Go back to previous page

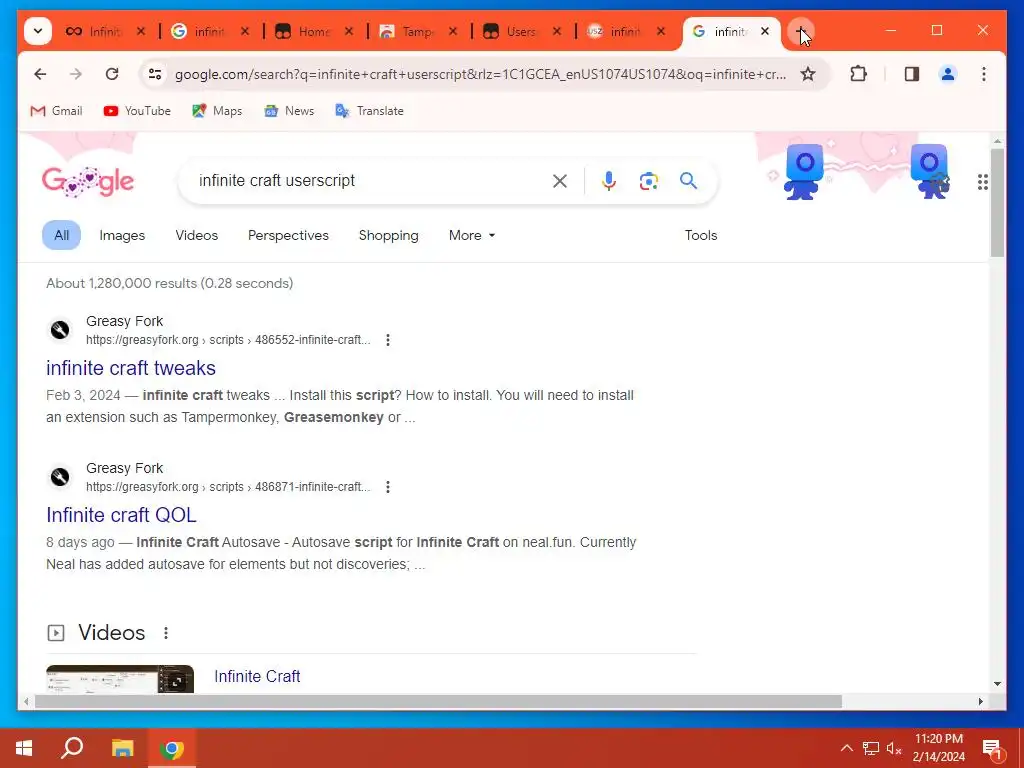point(40,74)
